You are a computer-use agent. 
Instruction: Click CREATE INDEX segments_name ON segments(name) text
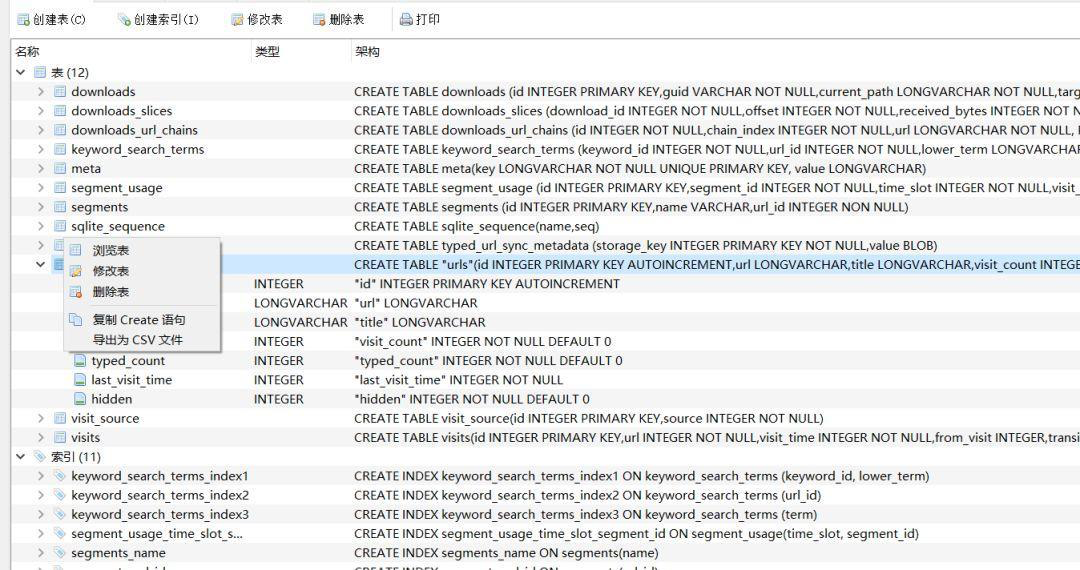point(506,553)
